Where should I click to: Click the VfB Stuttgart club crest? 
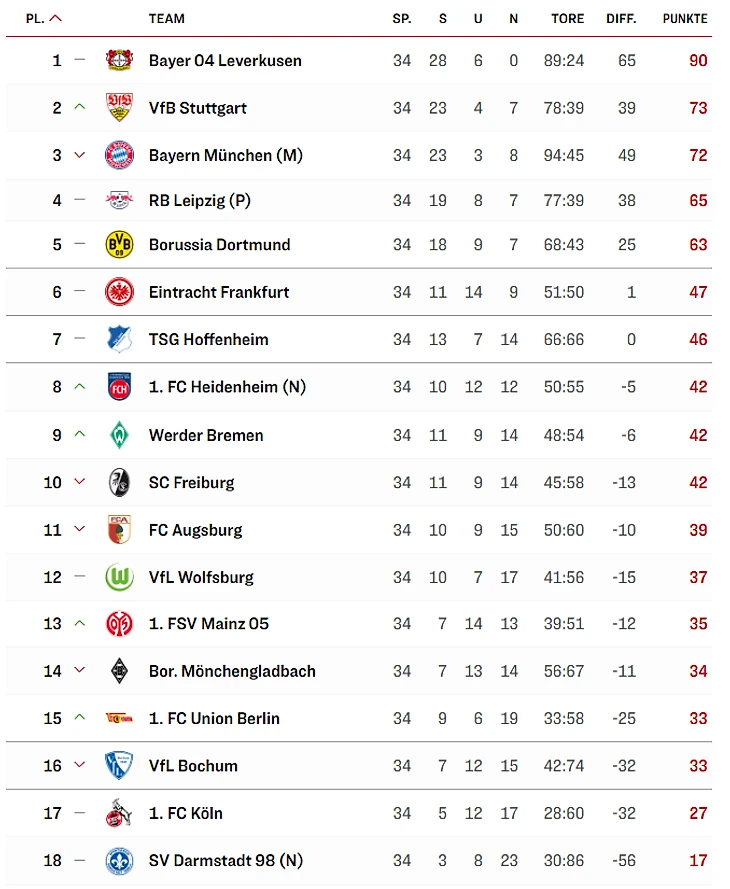[119, 108]
